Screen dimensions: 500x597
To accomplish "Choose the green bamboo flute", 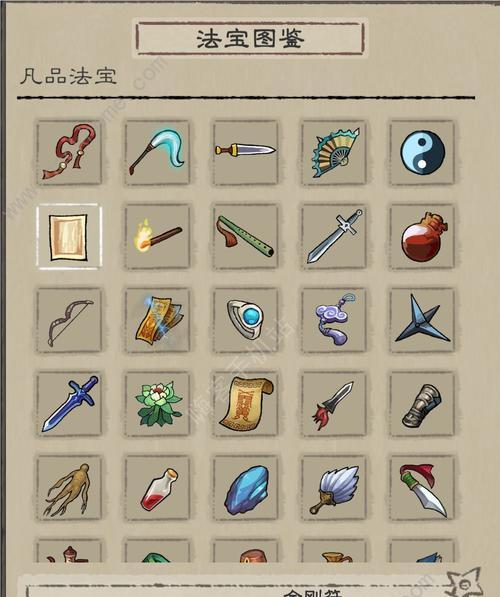I will (246, 236).
